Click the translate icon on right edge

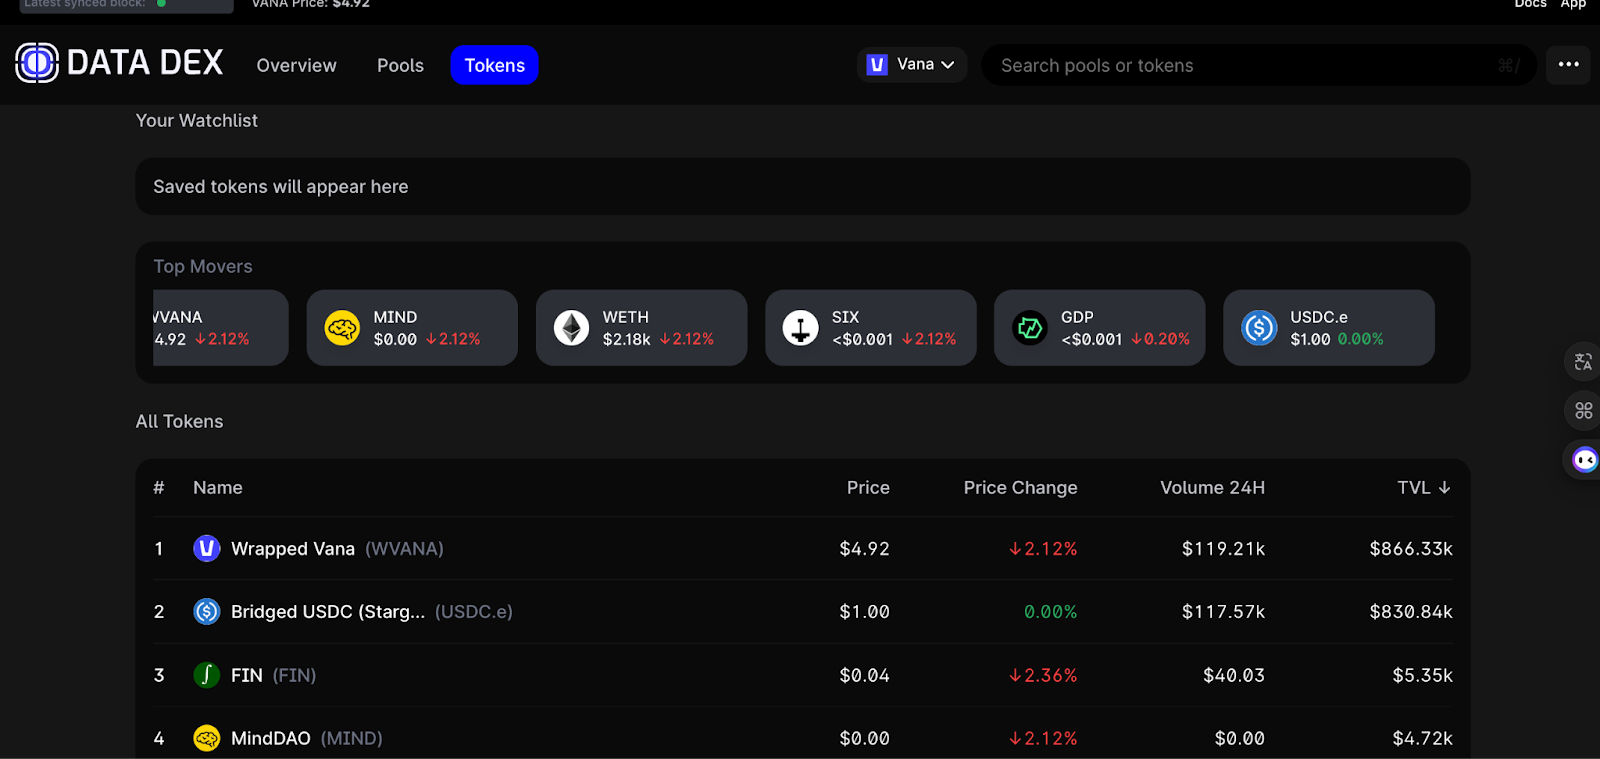tap(1583, 362)
